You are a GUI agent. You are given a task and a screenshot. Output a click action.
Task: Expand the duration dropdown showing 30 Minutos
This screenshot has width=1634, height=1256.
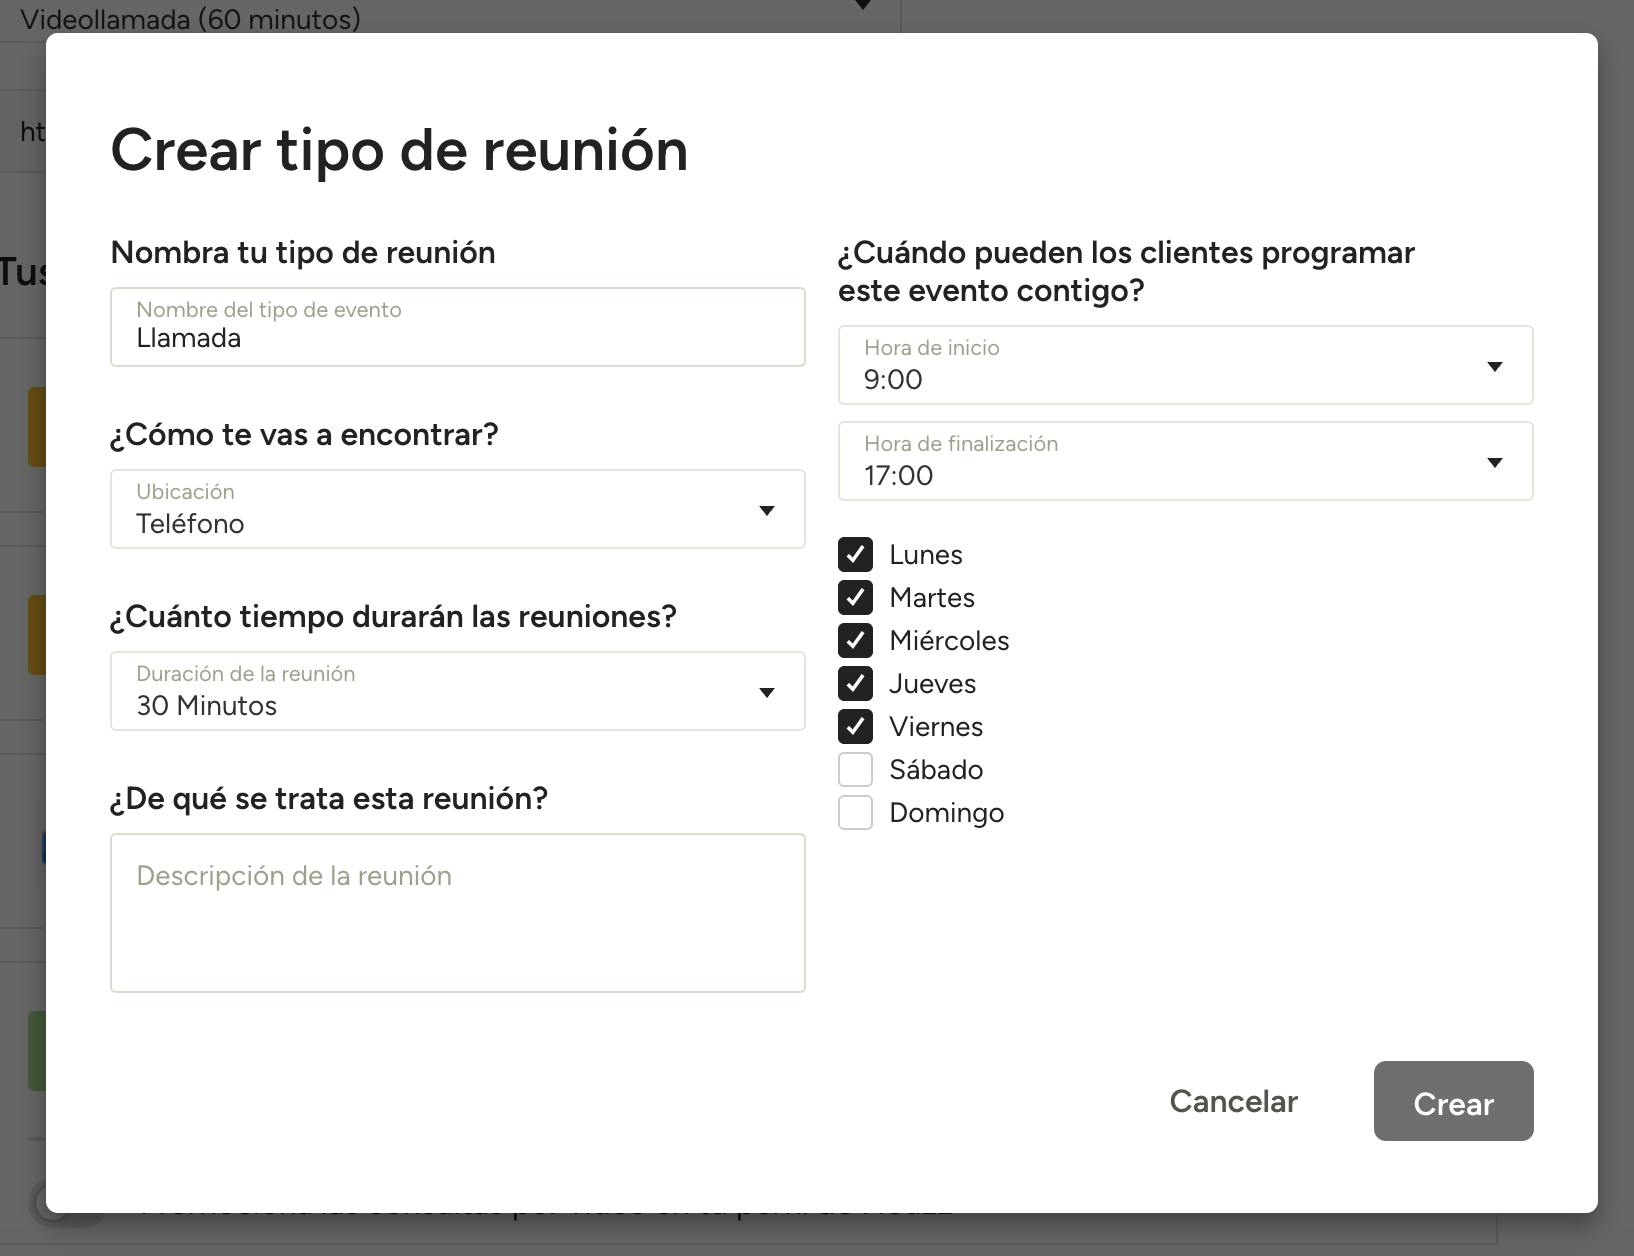click(x=440, y=692)
